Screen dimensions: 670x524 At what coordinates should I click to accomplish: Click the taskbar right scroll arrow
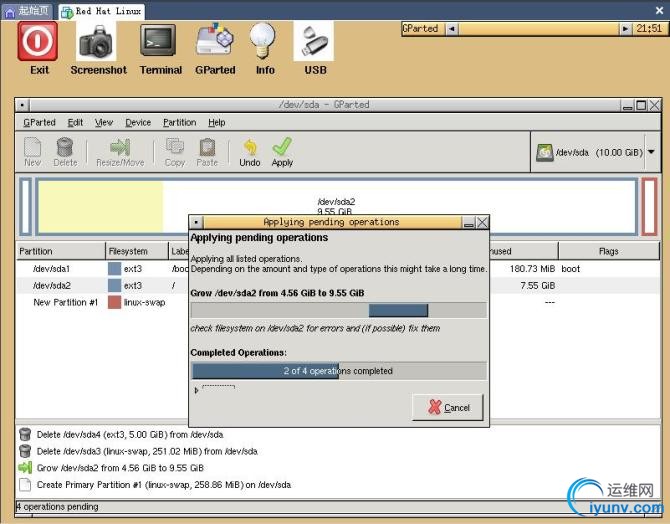pyautogui.click(x=625, y=29)
